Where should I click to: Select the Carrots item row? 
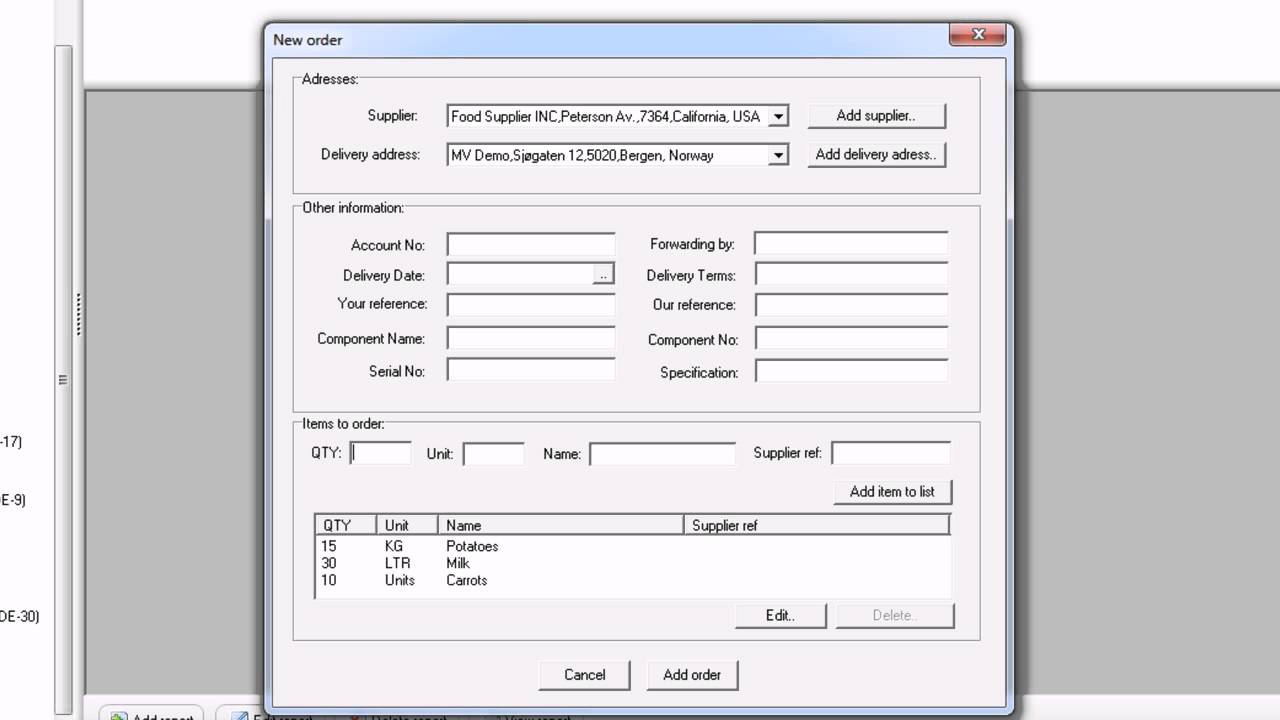click(x=632, y=580)
